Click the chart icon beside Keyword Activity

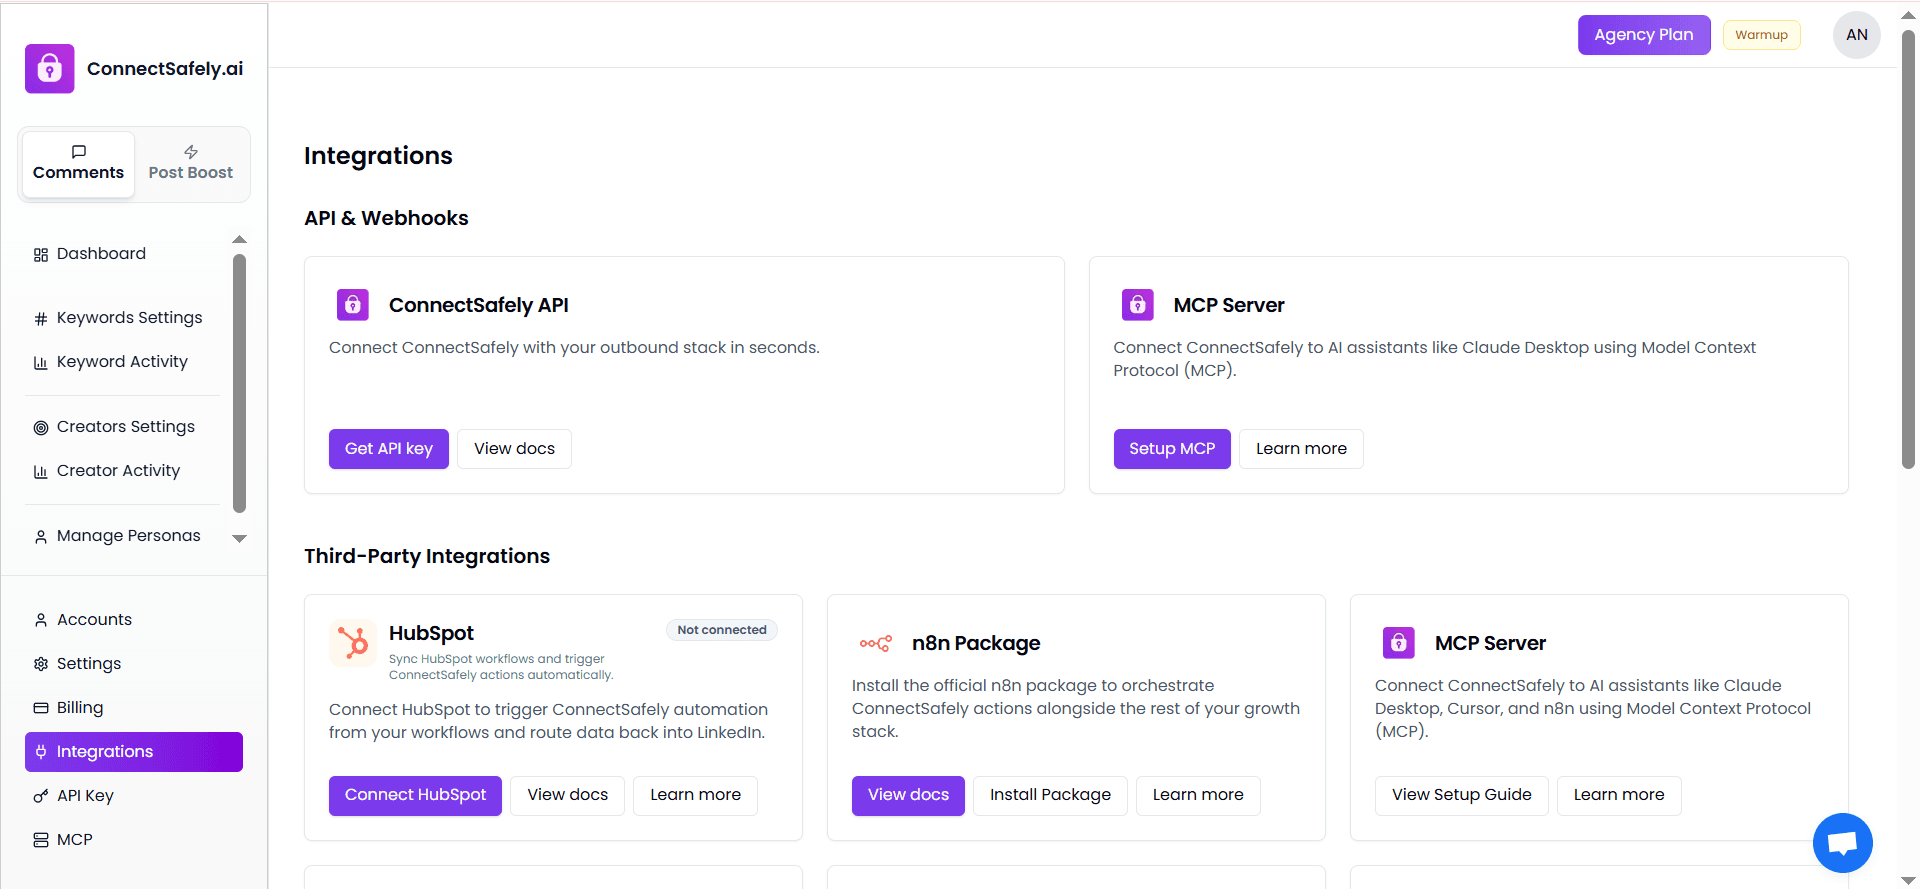point(41,362)
